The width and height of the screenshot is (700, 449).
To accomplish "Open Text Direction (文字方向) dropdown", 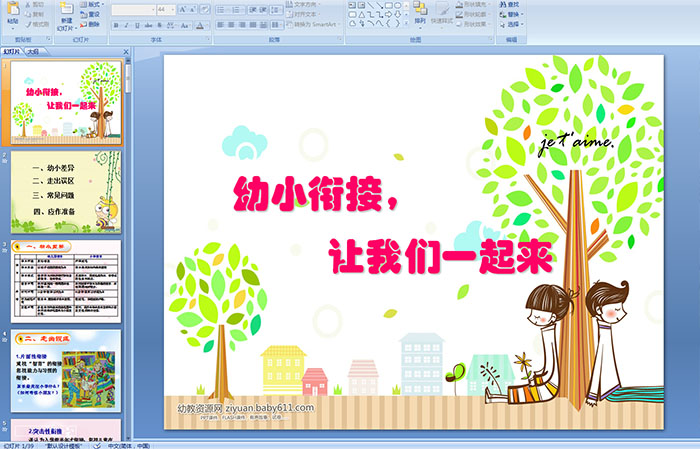I will (302, 4).
